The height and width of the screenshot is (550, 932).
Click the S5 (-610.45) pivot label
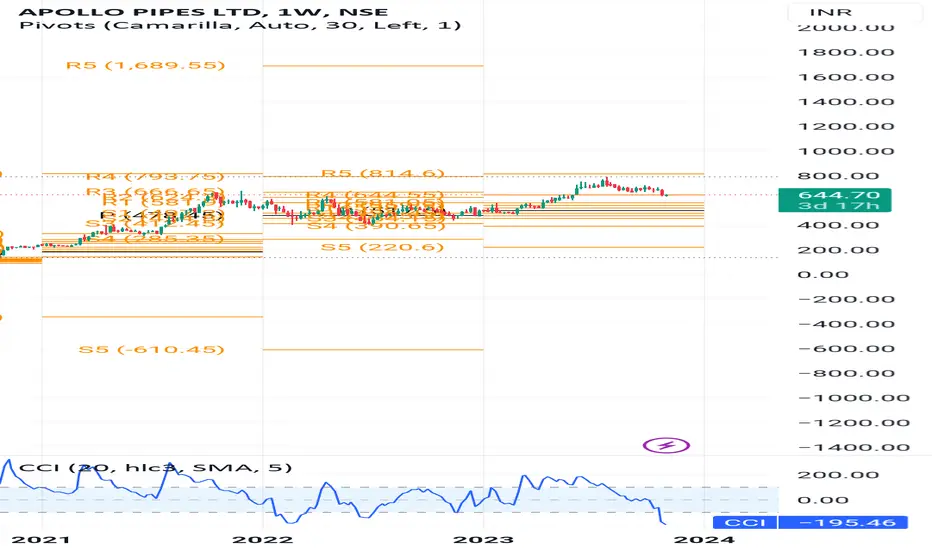coord(152,350)
